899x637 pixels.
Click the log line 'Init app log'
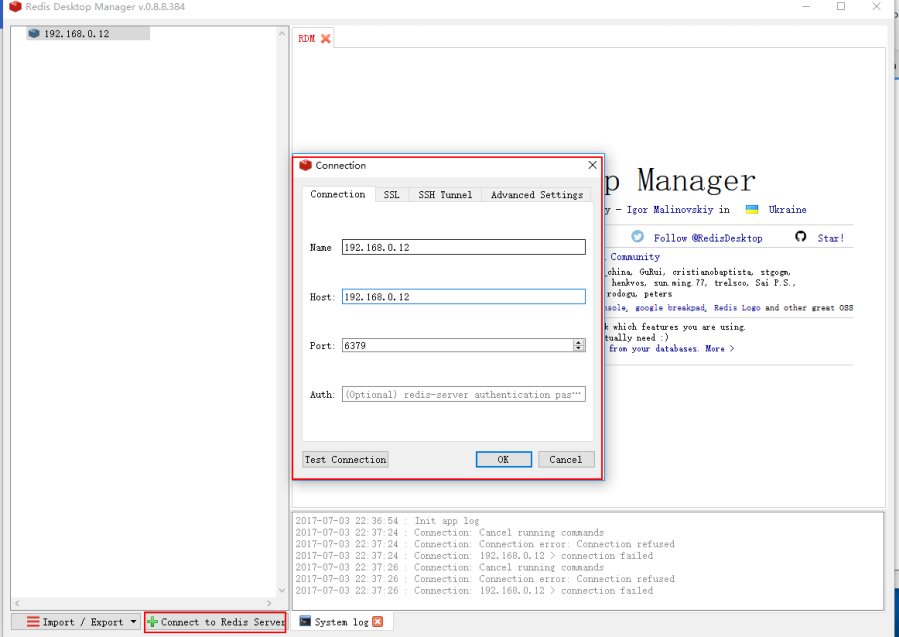[387, 521]
